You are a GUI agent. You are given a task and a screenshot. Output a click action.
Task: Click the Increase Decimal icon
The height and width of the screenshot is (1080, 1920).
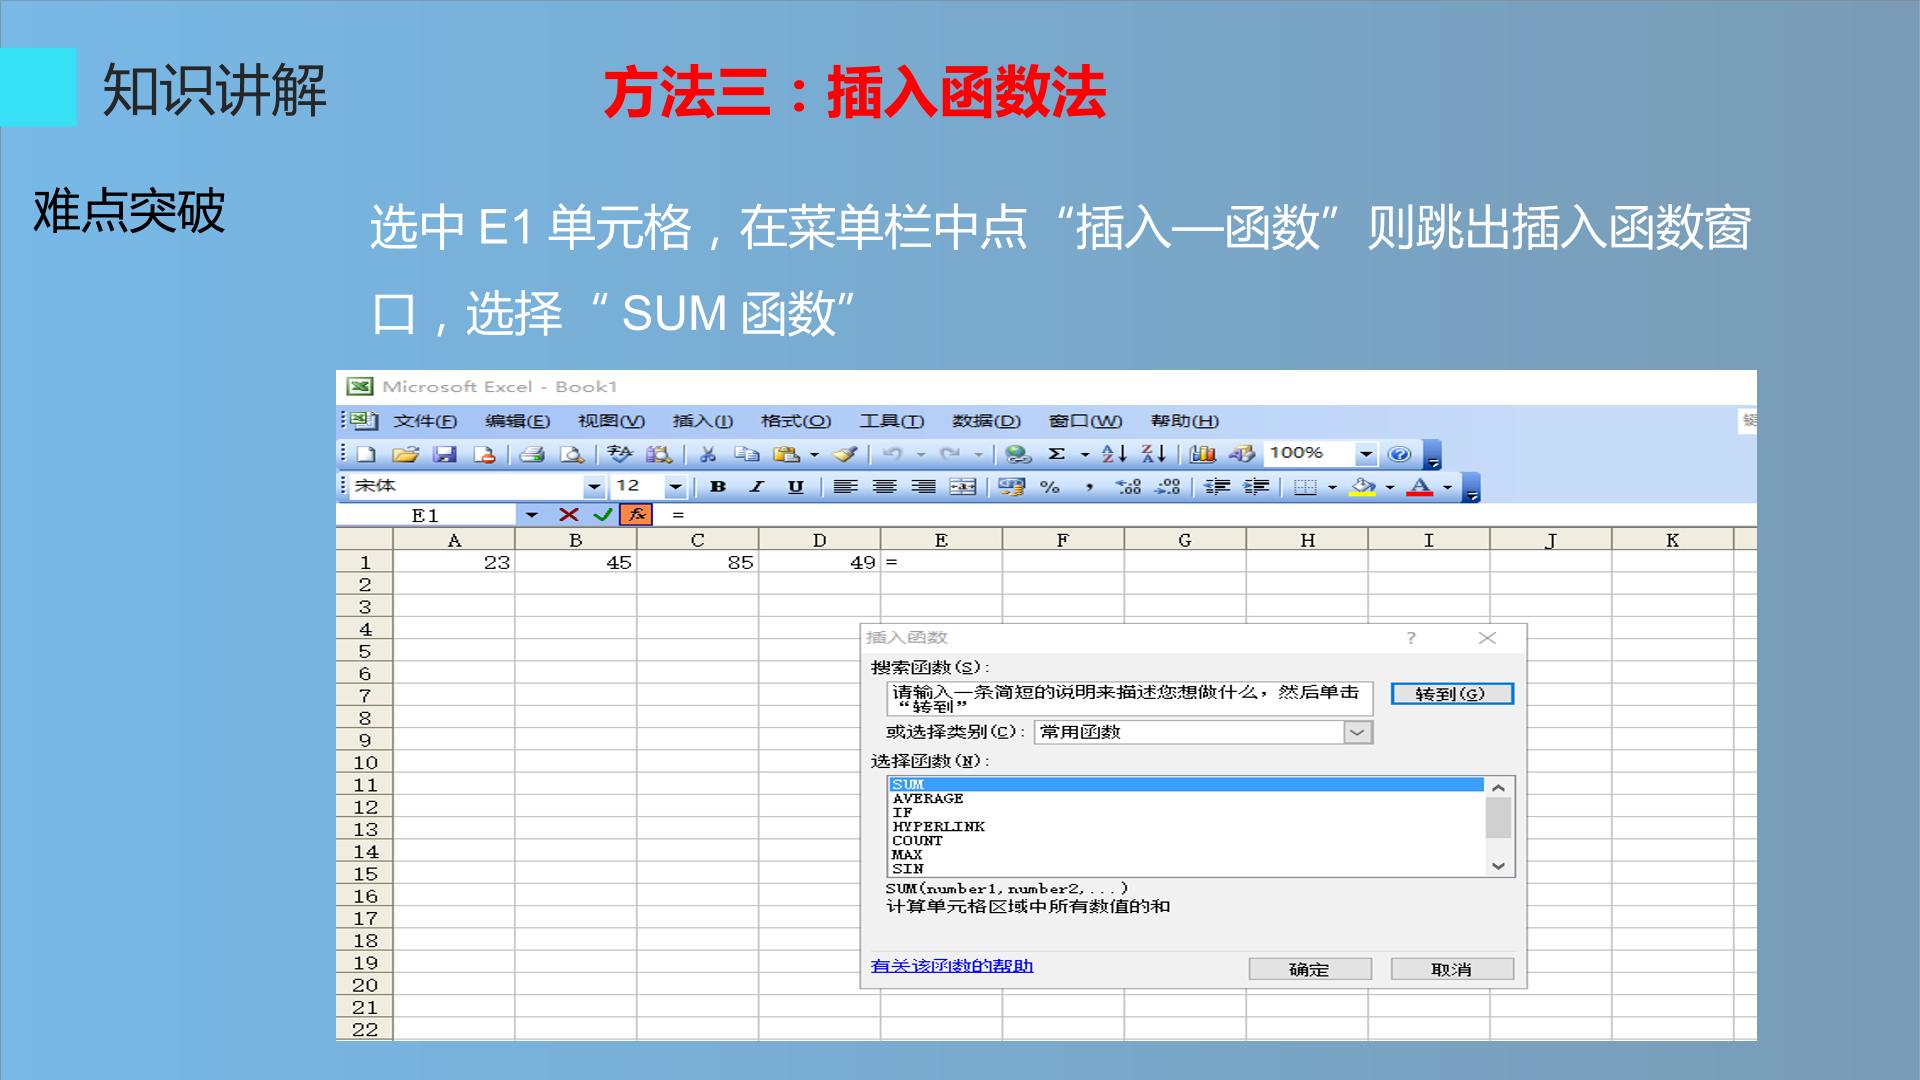1128,487
